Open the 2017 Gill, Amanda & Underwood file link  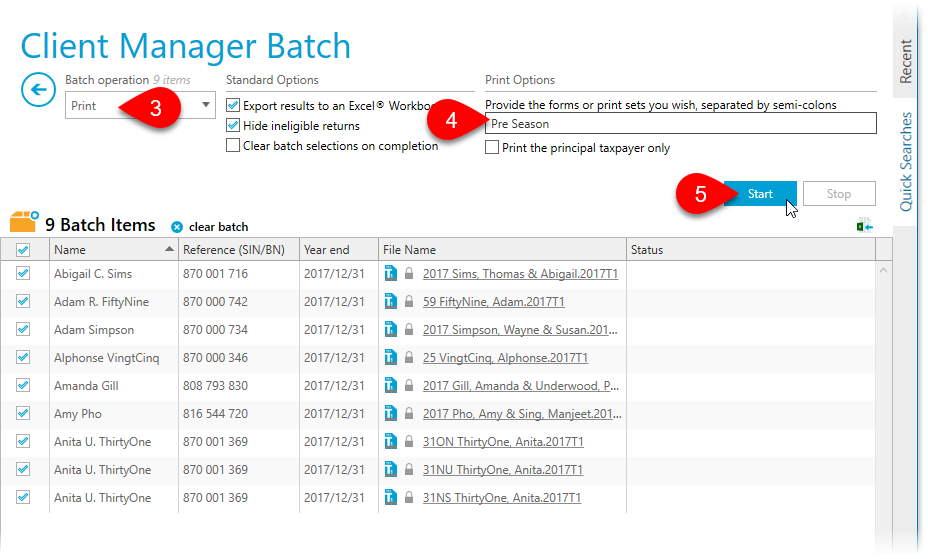tap(521, 386)
